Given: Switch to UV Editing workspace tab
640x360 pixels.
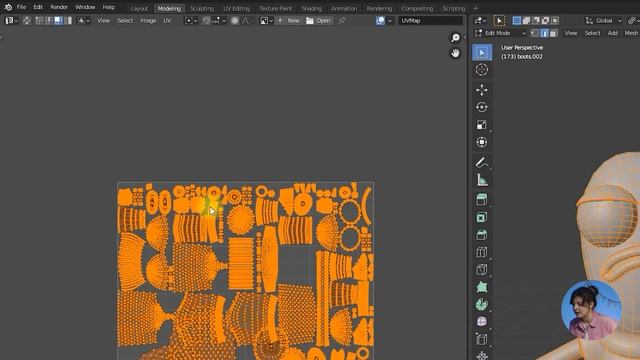Looking at the screenshot, I should 236,8.
